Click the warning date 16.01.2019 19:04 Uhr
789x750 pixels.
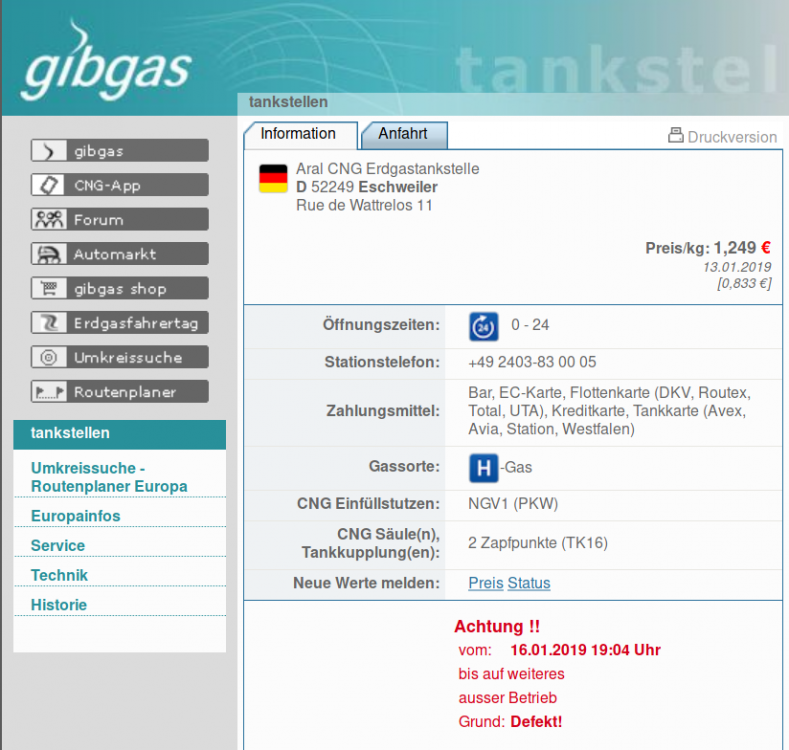click(585, 650)
